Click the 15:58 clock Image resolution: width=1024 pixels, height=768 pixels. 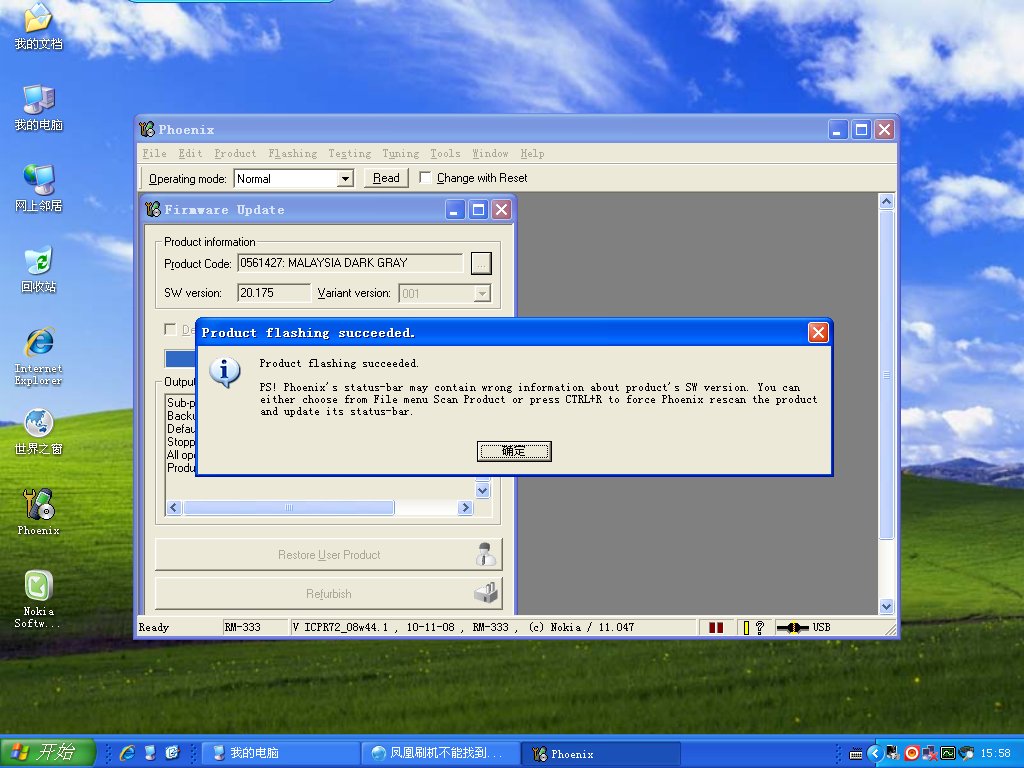click(x=995, y=754)
